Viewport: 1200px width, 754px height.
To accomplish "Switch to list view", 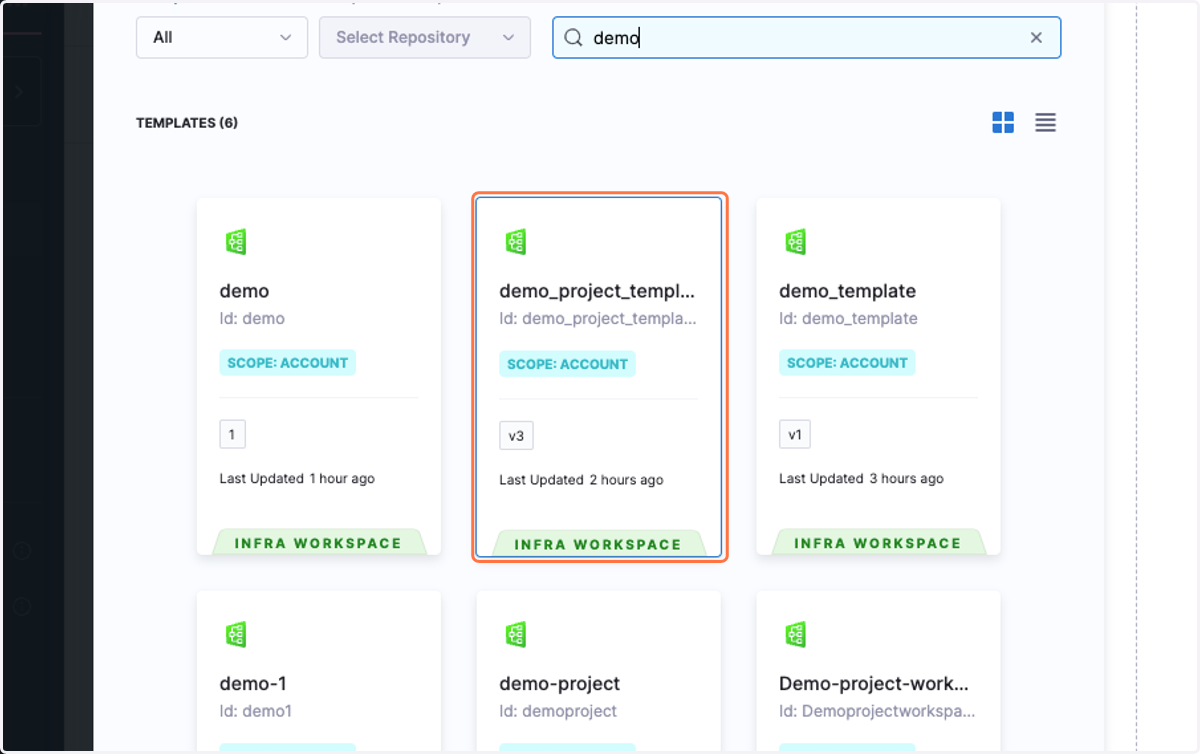I will click(1045, 122).
